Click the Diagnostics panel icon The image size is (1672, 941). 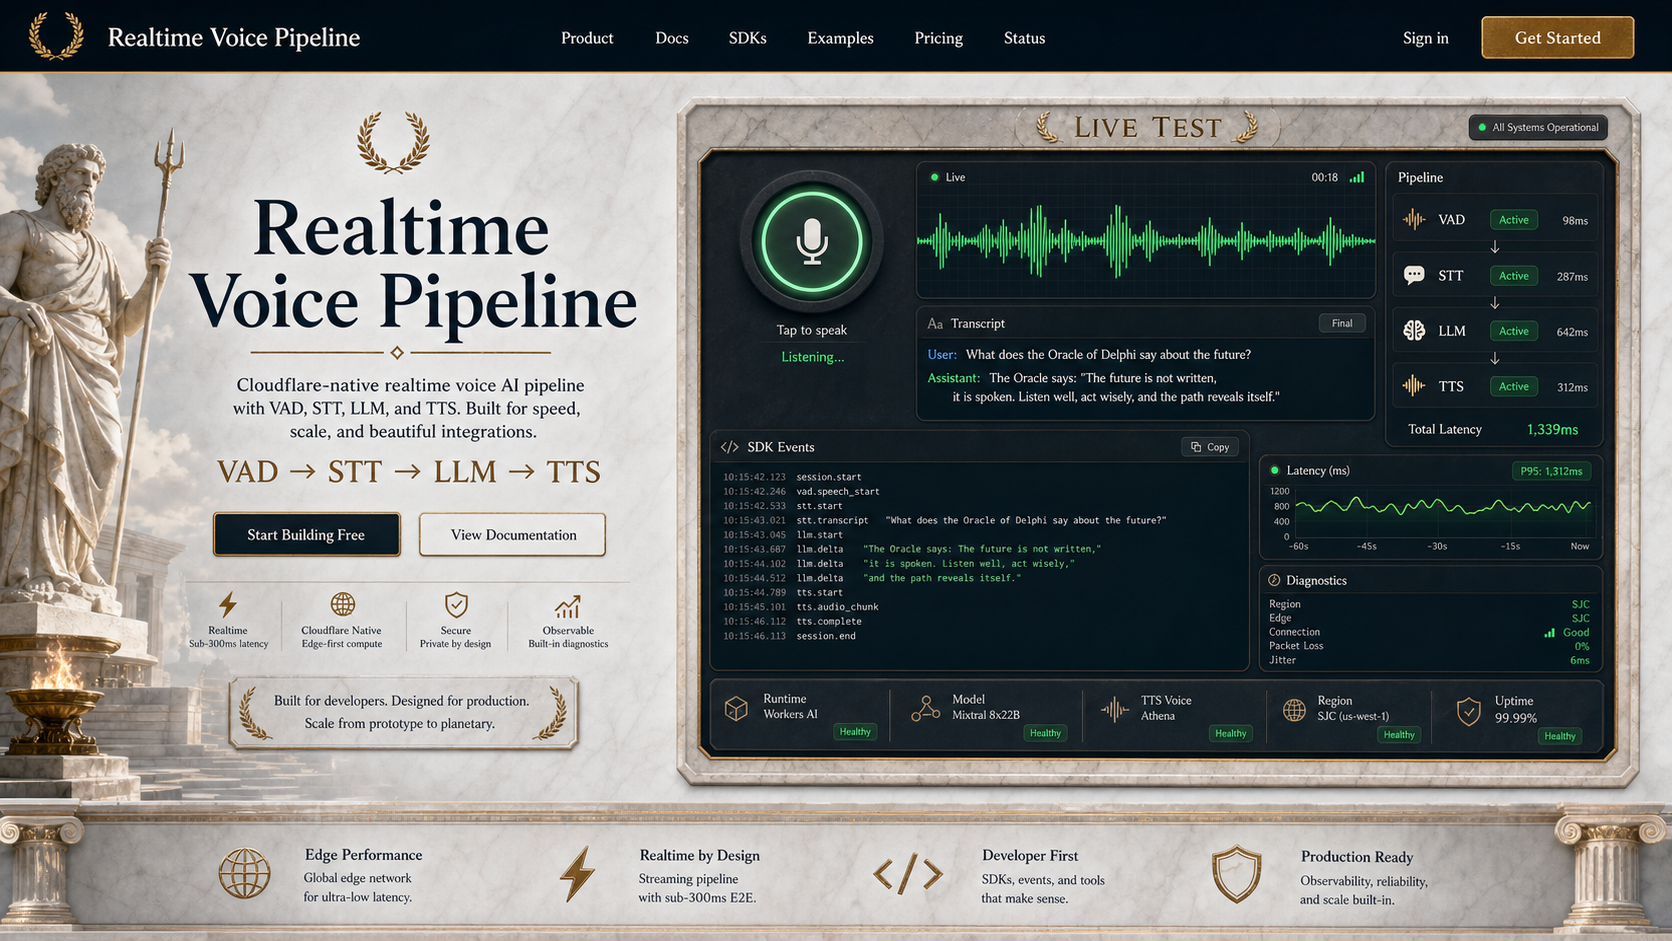click(1274, 580)
